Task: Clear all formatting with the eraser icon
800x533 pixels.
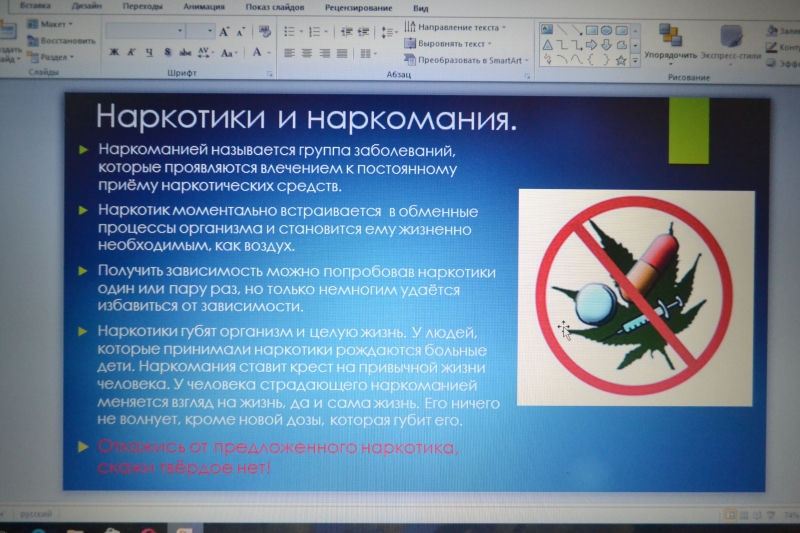Action: pos(266,31)
